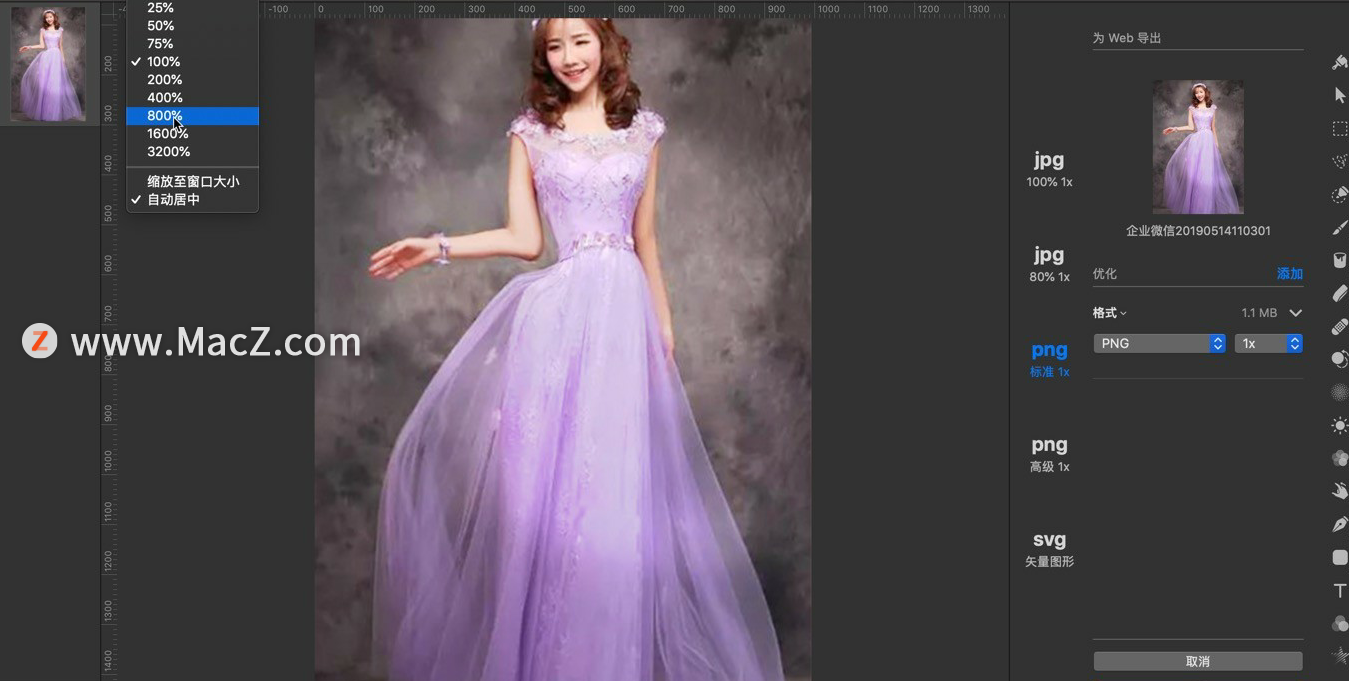Click the 为 Web 导出 panel title

[1126, 38]
